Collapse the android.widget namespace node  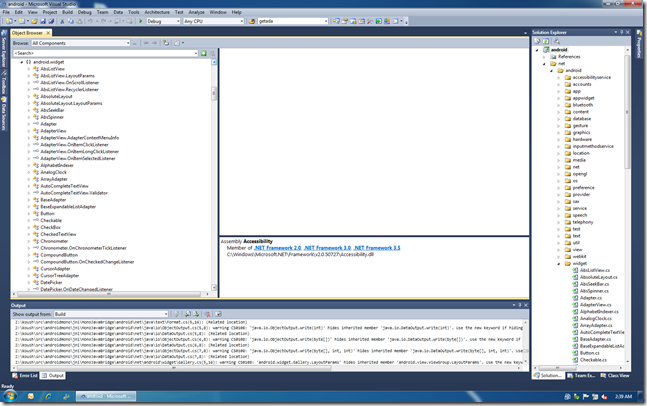click(21, 62)
